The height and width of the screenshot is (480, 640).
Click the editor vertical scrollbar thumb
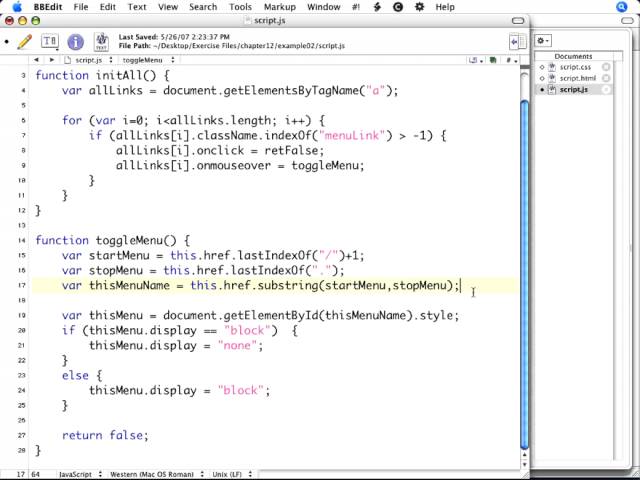[524, 273]
